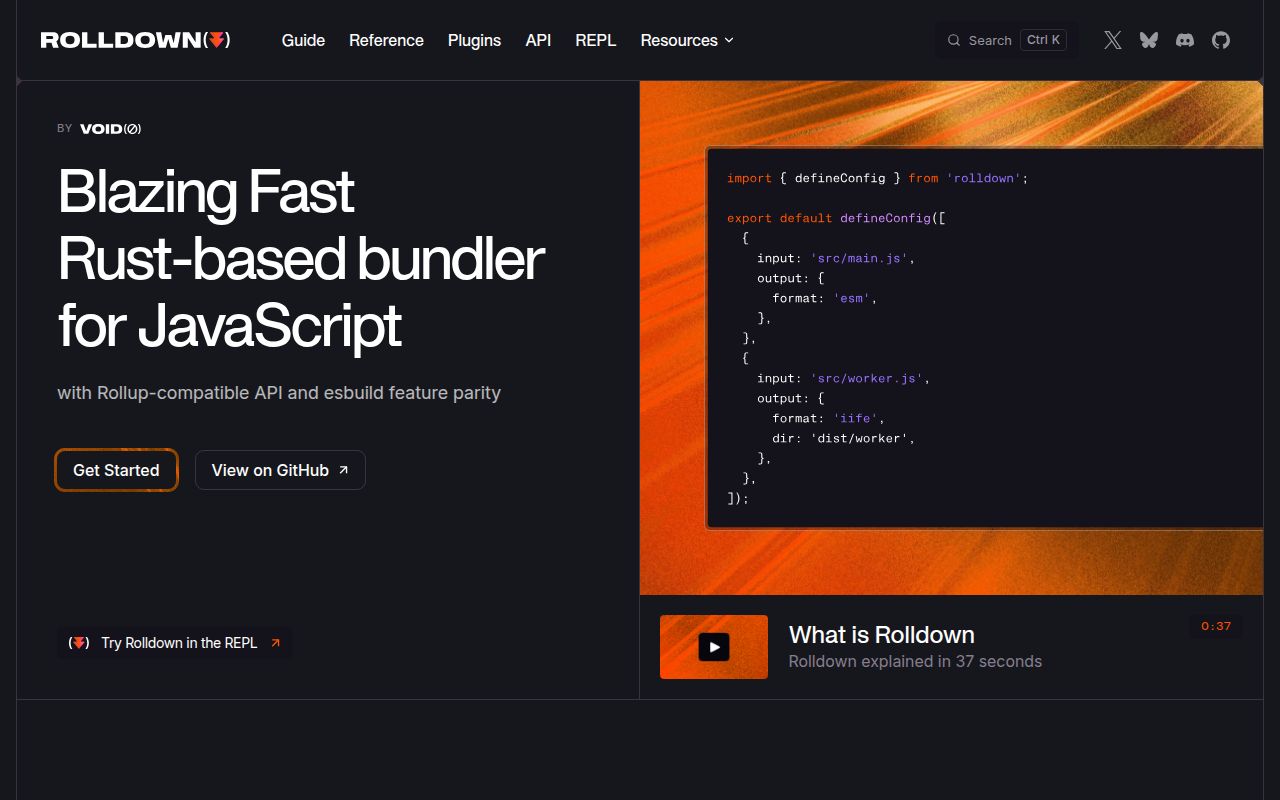Click the export default defineConfig line
1280x800 pixels.
[x=836, y=218]
